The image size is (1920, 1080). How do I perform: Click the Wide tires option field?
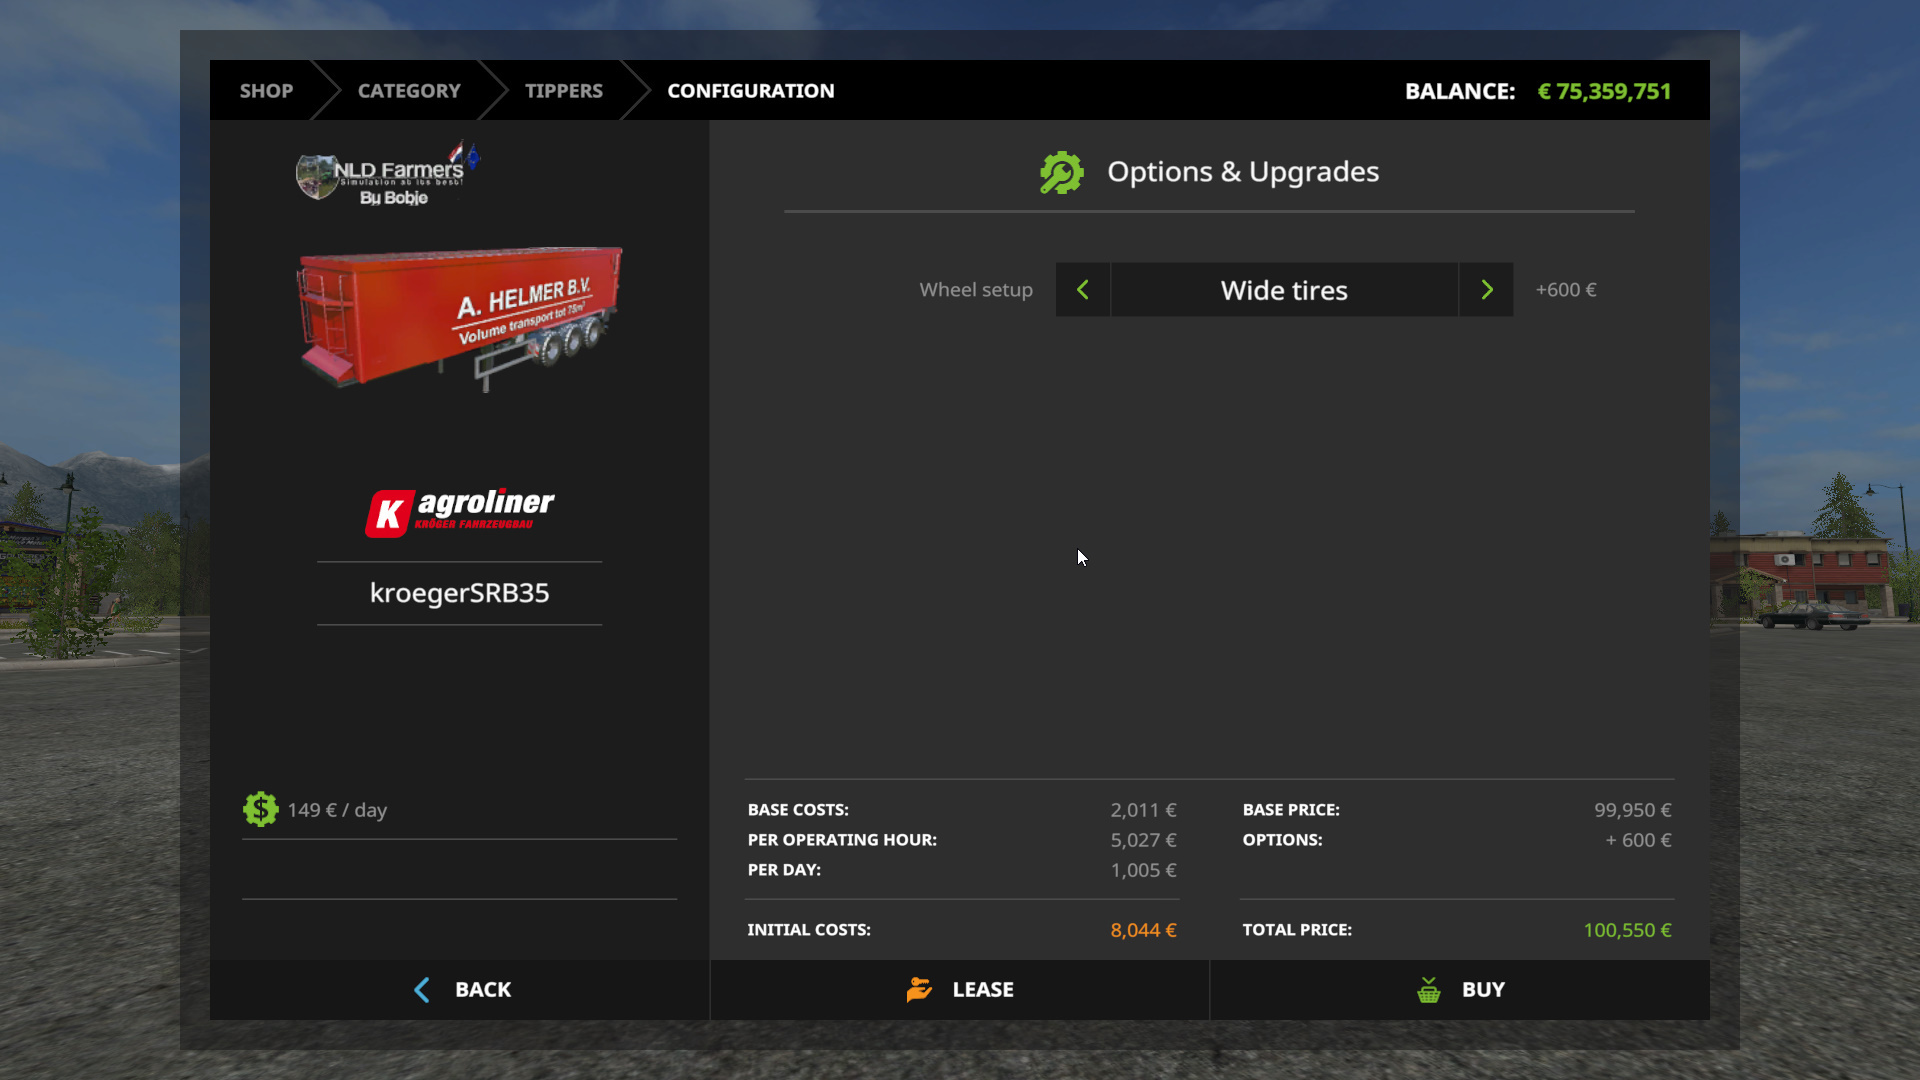1284,290
